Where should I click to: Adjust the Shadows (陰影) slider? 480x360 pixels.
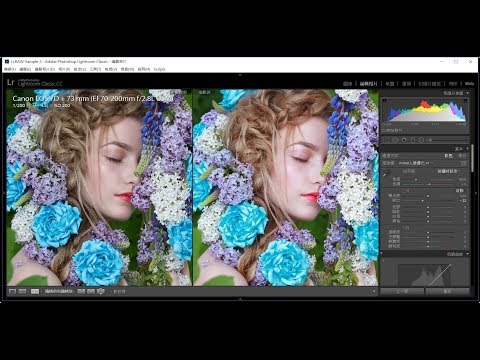[x=428, y=212]
